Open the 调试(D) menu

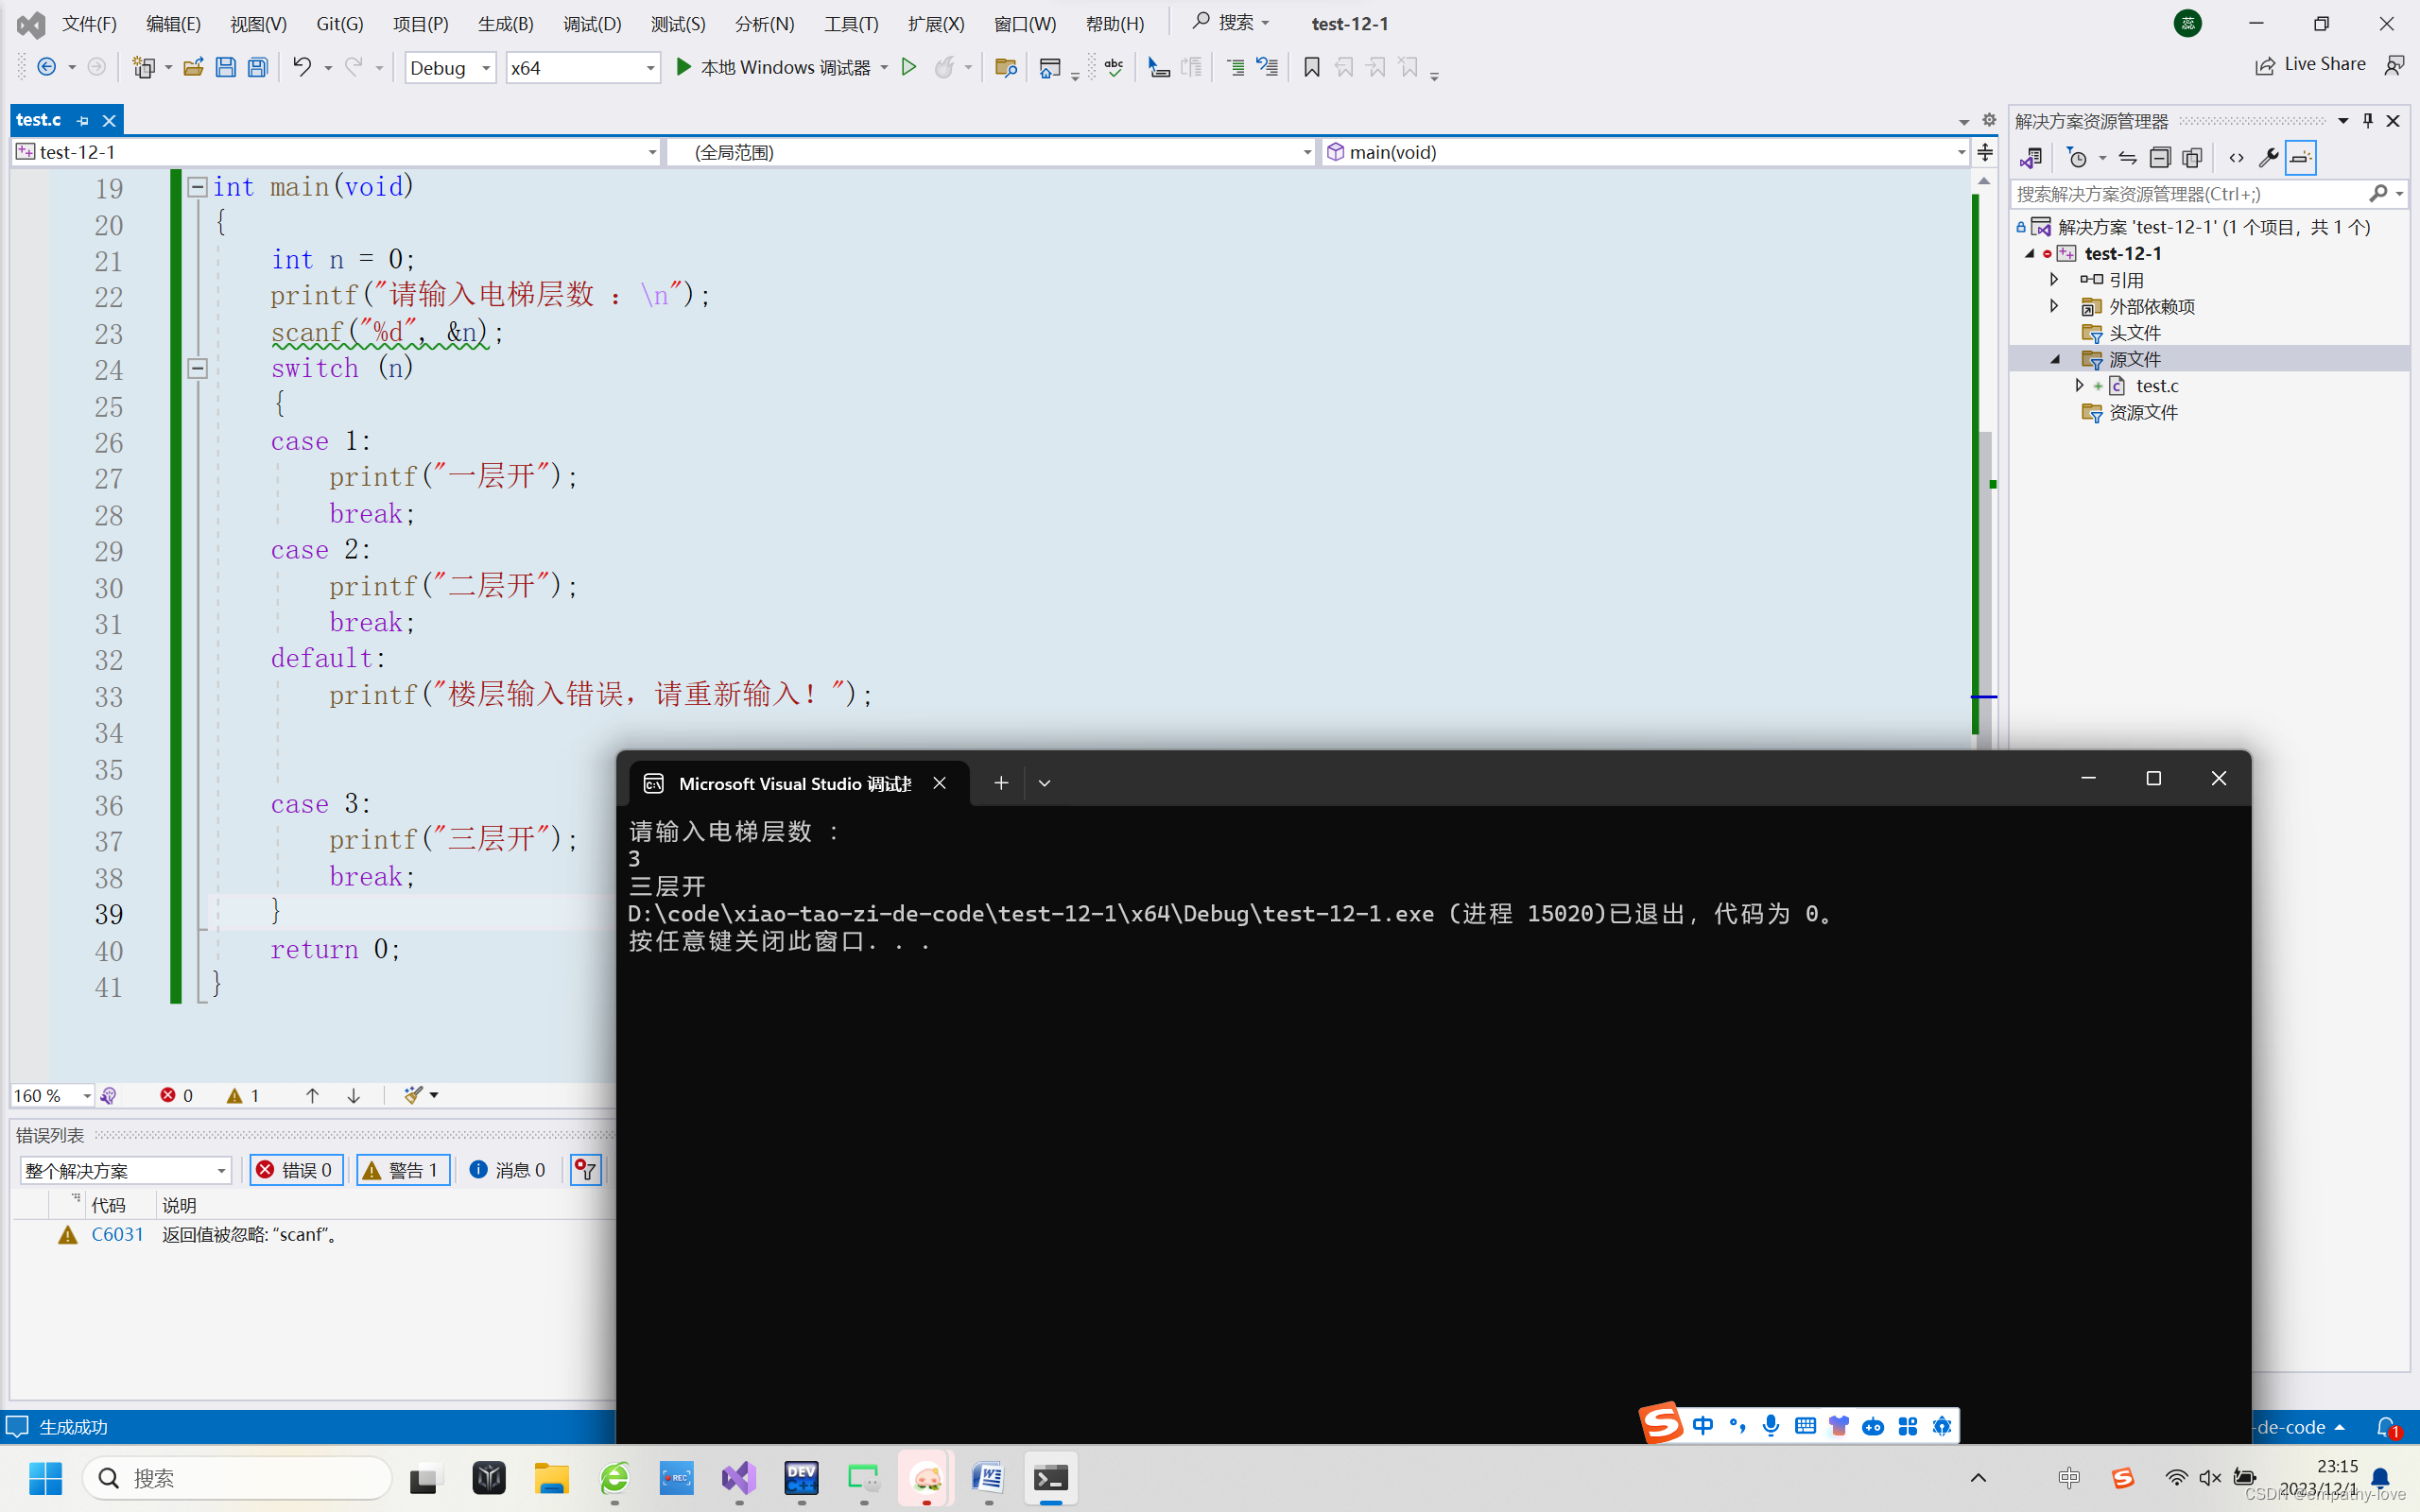pyautogui.click(x=592, y=23)
